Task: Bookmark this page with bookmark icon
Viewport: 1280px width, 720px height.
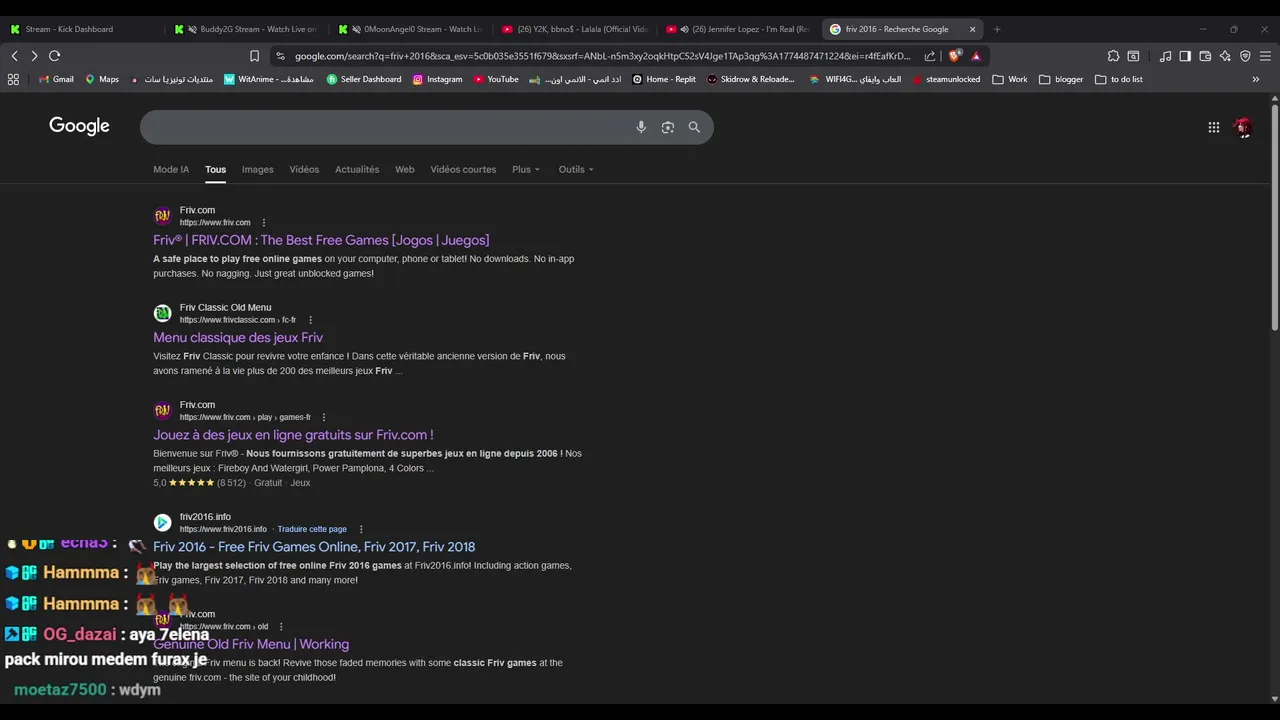Action: (x=254, y=56)
